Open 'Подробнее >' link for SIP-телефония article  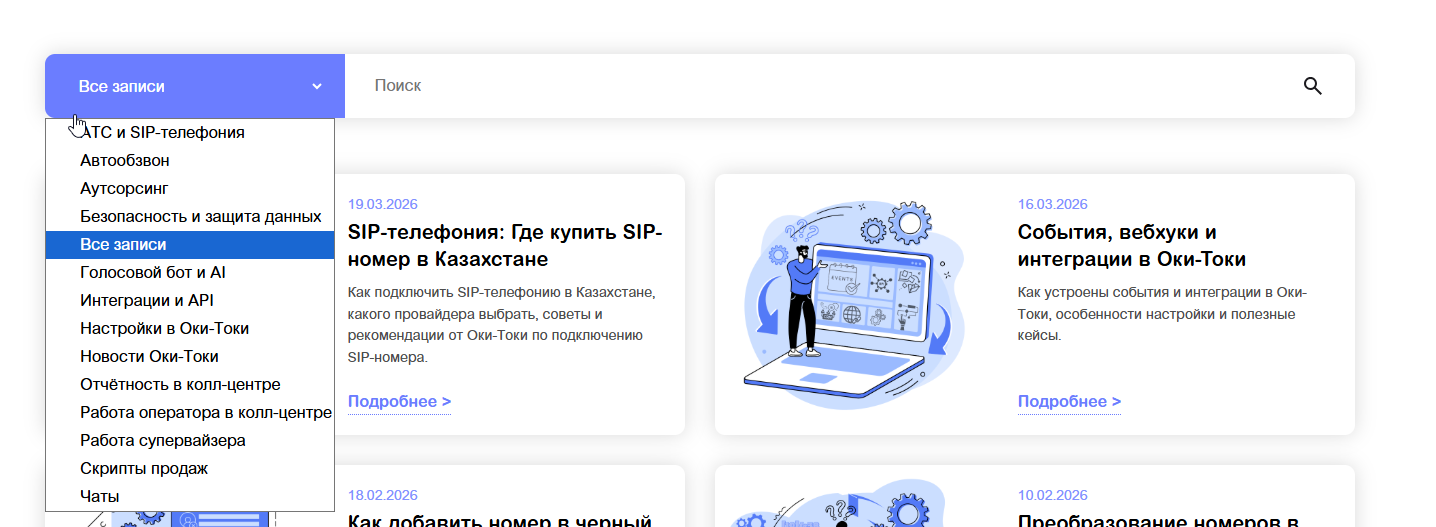pyautogui.click(x=399, y=402)
